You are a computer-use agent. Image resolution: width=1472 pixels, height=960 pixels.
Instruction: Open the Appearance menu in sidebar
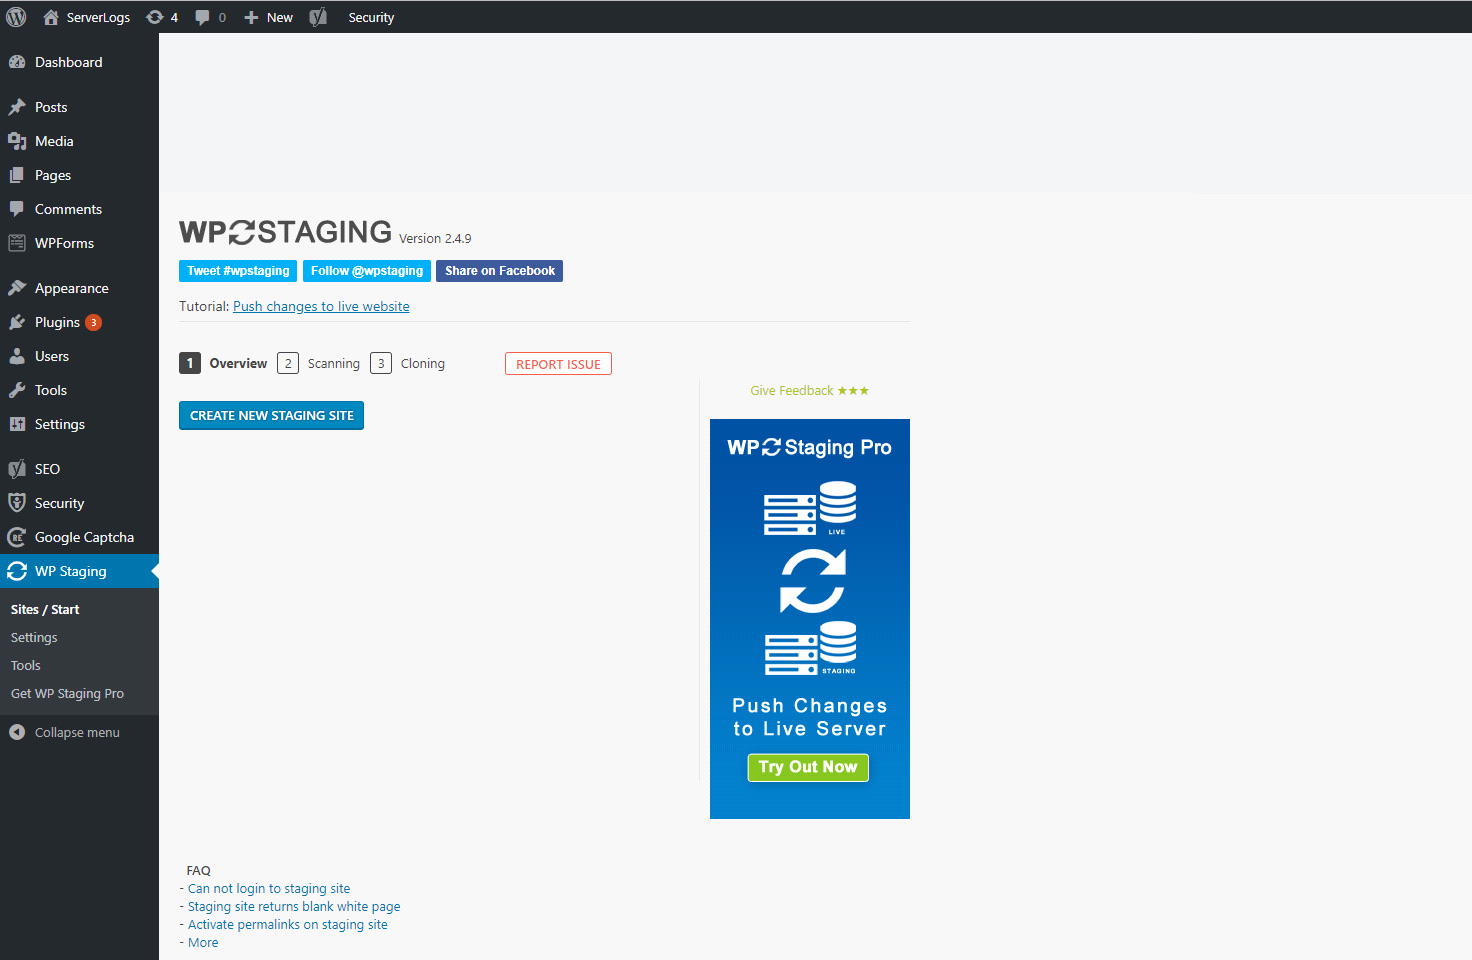[71, 288]
